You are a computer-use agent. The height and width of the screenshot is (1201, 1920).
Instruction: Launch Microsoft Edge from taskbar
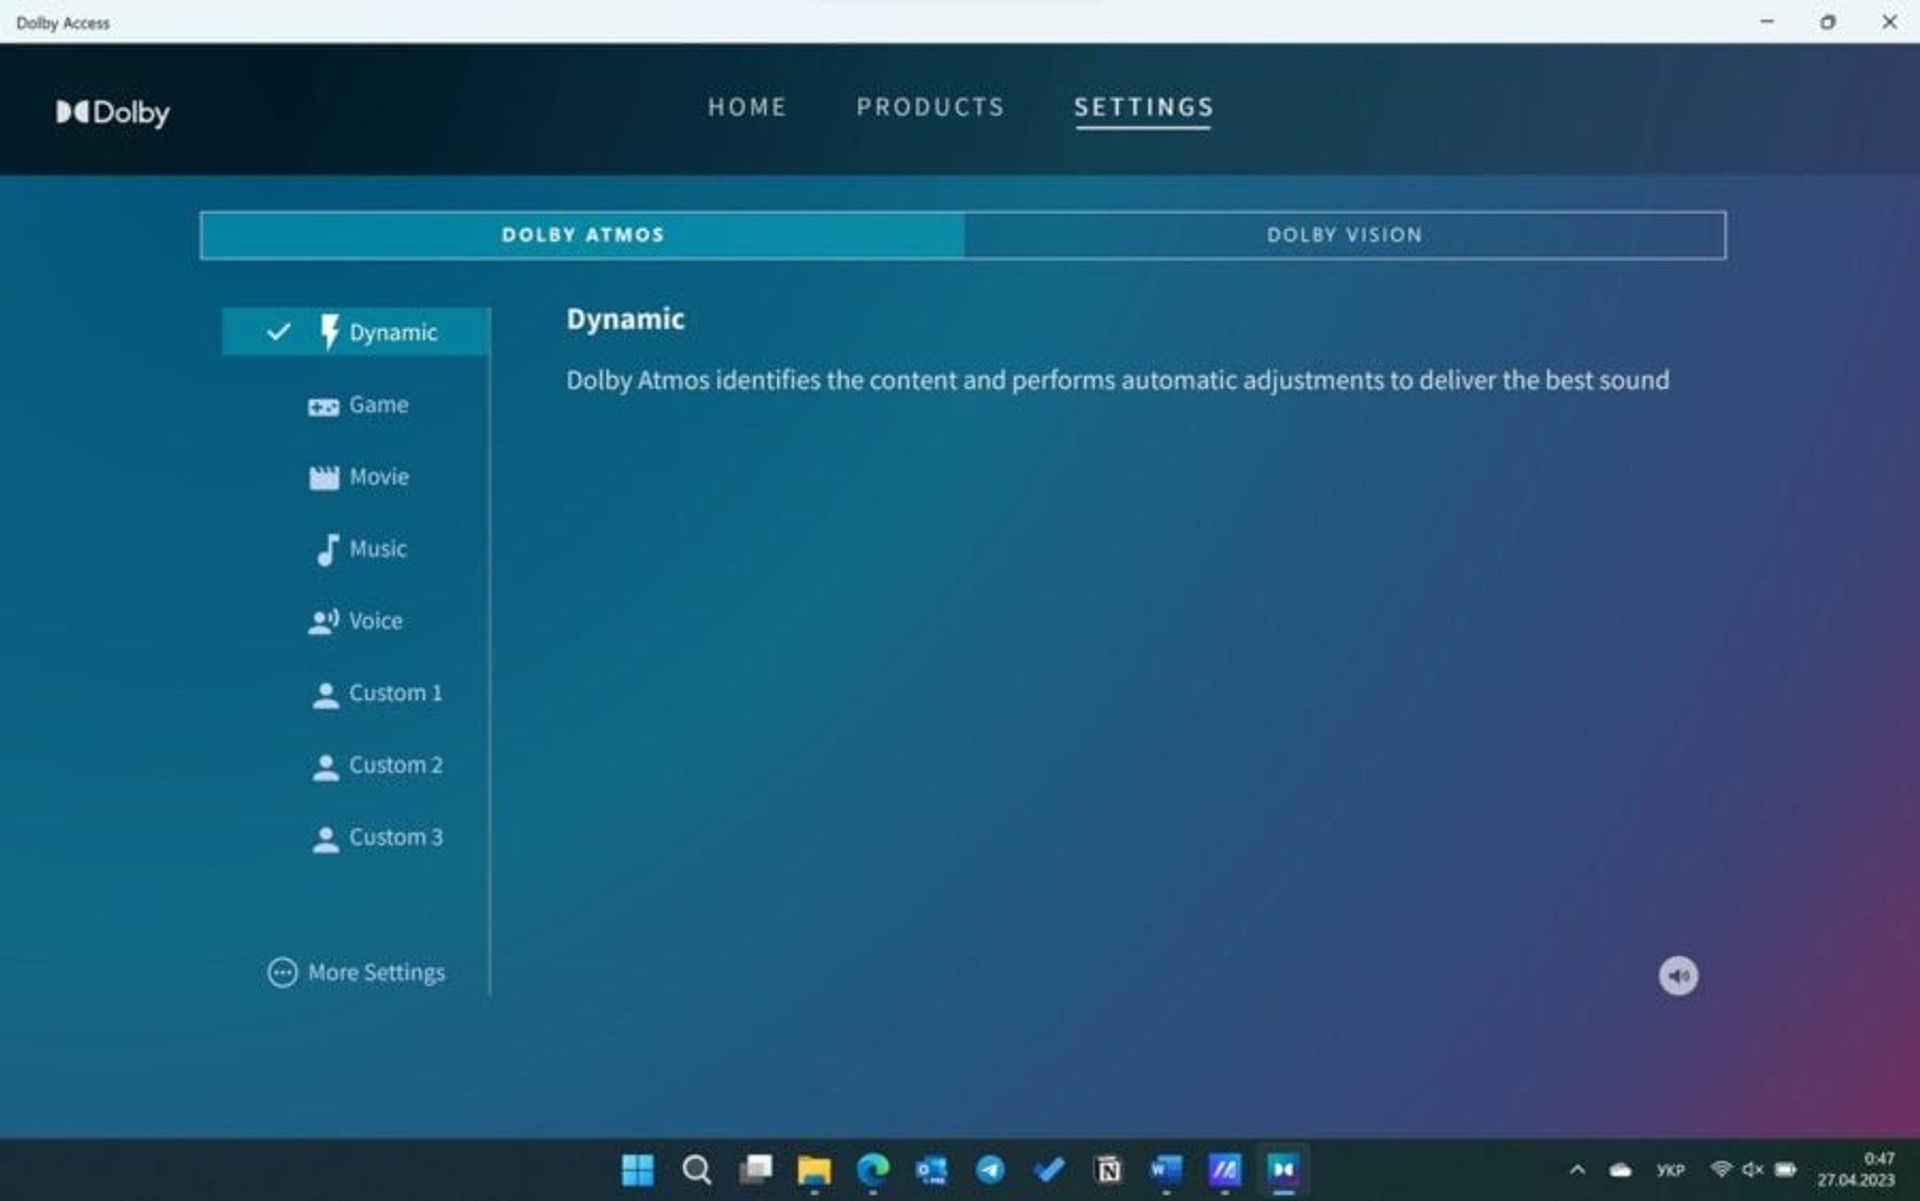click(x=873, y=1169)
